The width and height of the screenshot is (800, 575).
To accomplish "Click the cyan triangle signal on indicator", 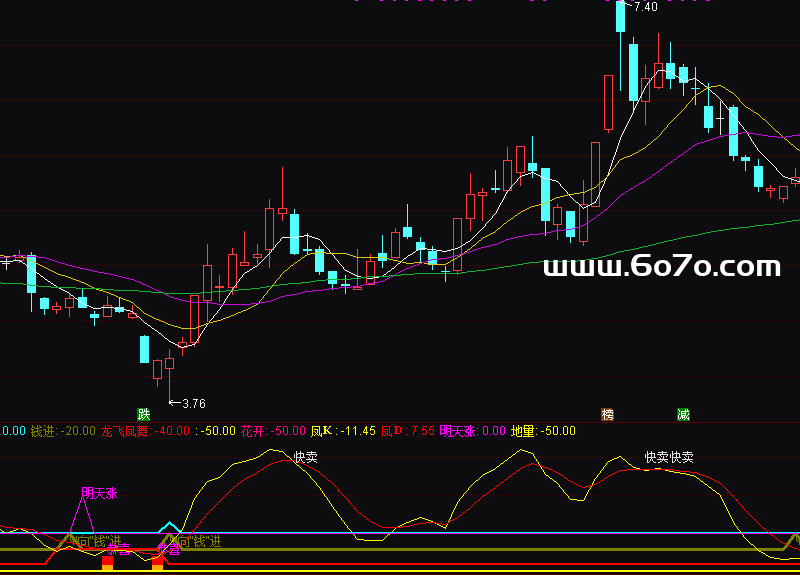I will coord(170,526).
